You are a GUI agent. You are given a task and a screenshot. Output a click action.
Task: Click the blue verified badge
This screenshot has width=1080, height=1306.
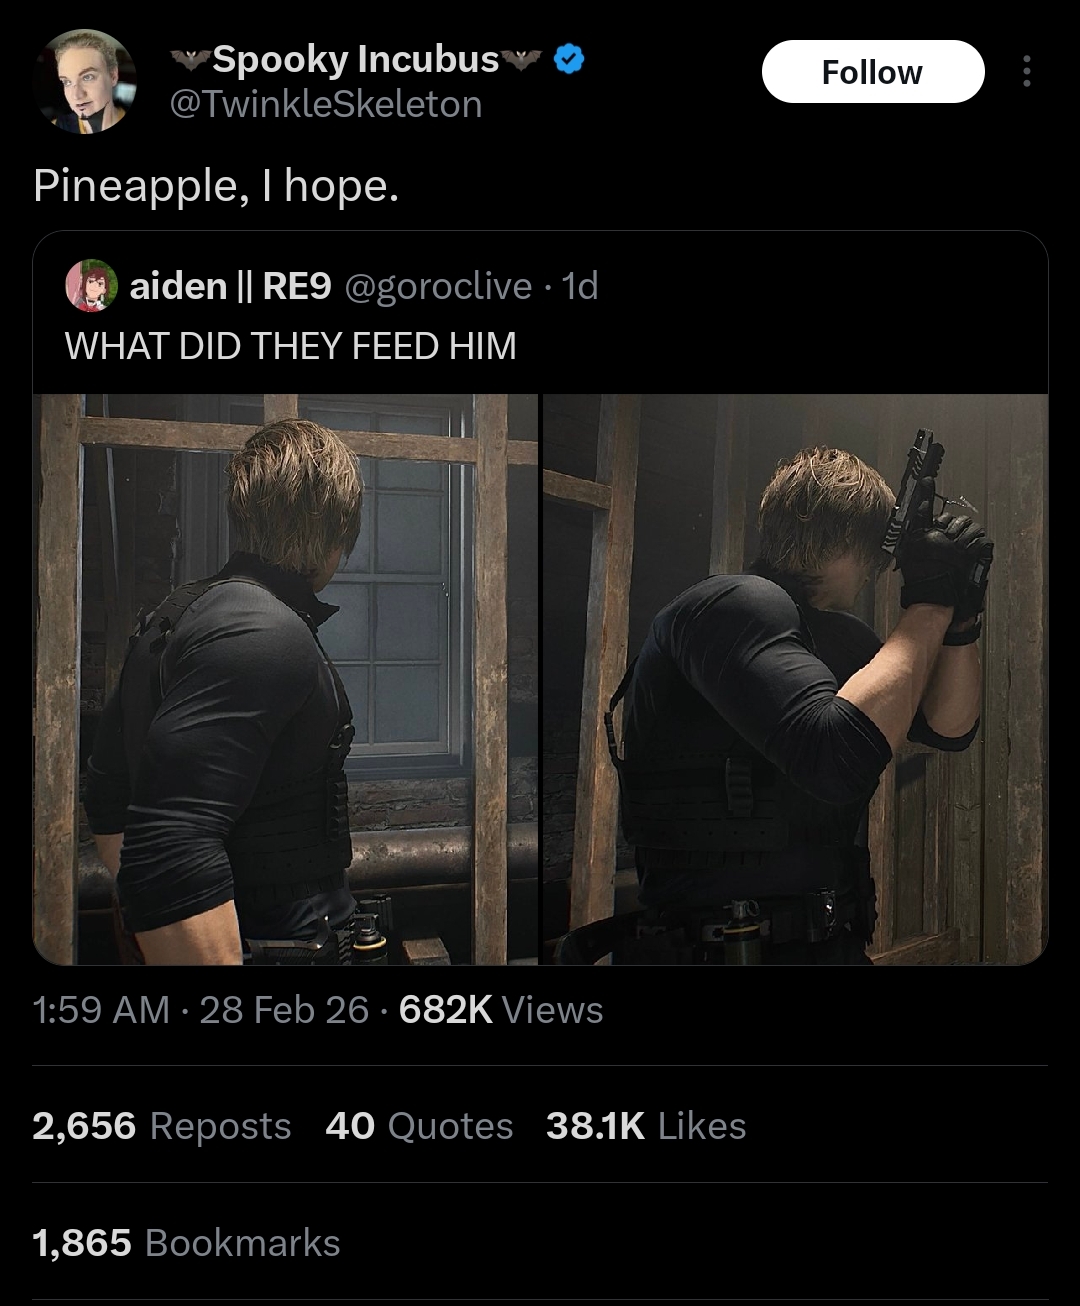tap(569, 59)
